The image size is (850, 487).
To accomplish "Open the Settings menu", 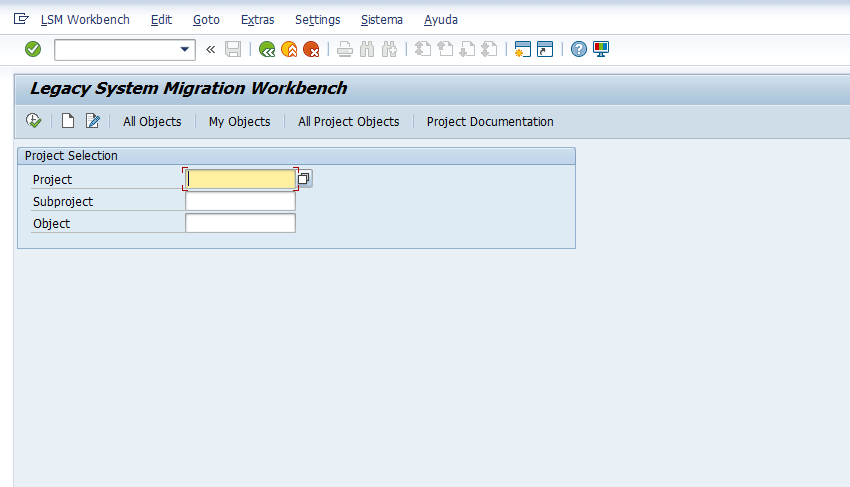I will click(x=317, y=20).
